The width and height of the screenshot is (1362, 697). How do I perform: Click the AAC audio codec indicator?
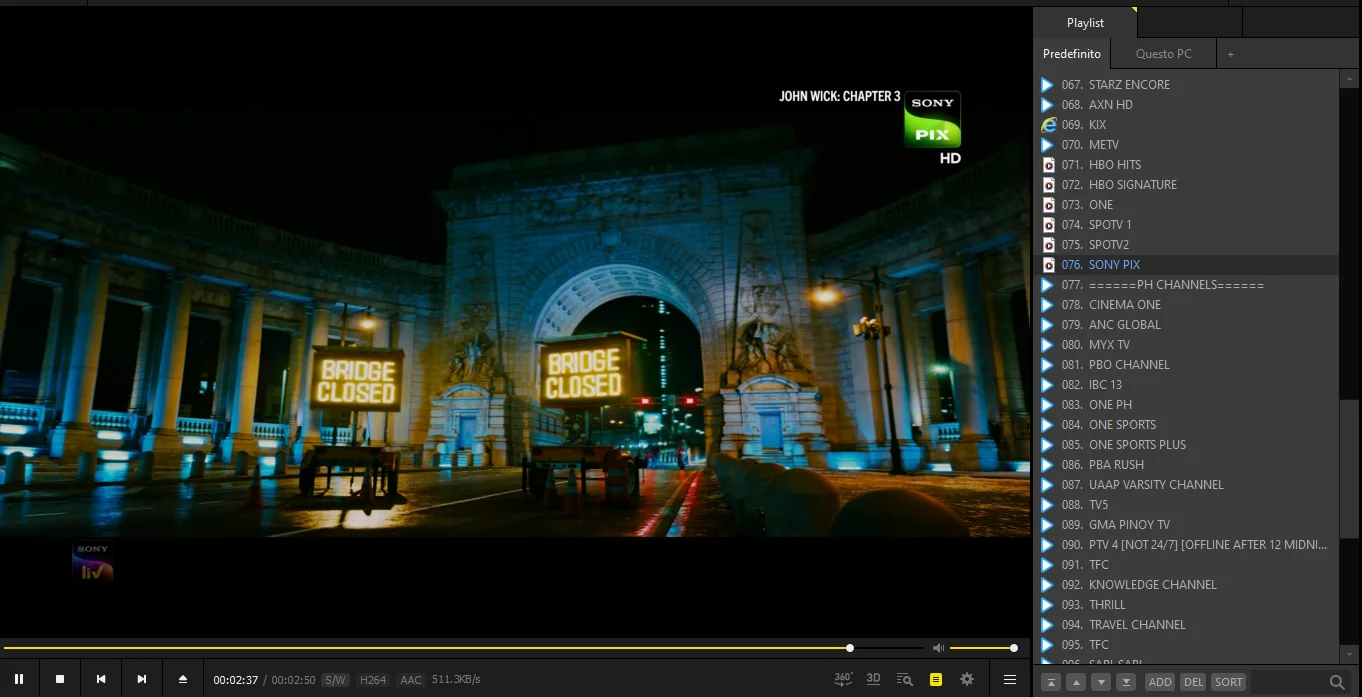(x=411, y=680)
